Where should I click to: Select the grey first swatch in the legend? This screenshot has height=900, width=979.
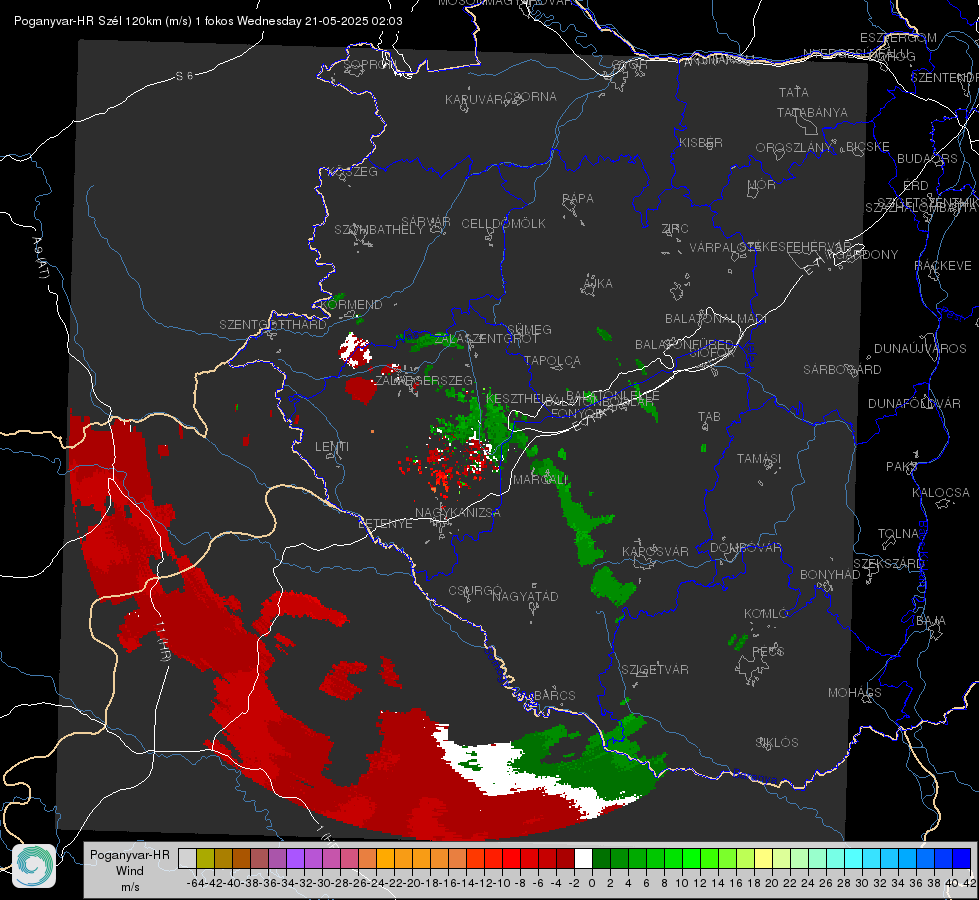pyautogui.click(x=187, y=858)
